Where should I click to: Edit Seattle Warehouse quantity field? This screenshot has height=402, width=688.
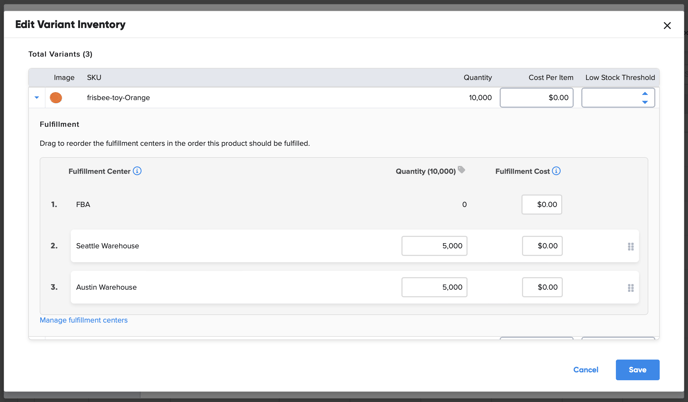(x=434, y=246)
